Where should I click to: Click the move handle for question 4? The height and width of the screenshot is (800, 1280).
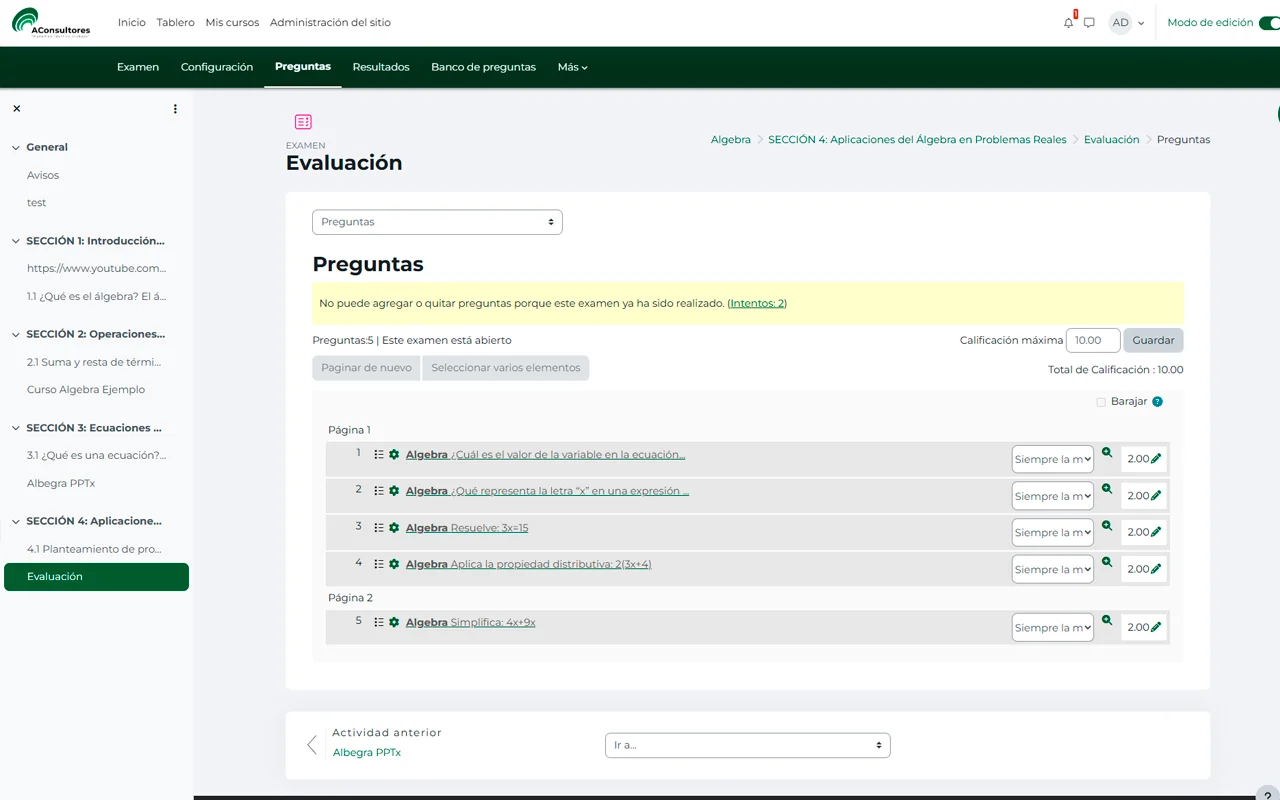[x=379, y=564]
